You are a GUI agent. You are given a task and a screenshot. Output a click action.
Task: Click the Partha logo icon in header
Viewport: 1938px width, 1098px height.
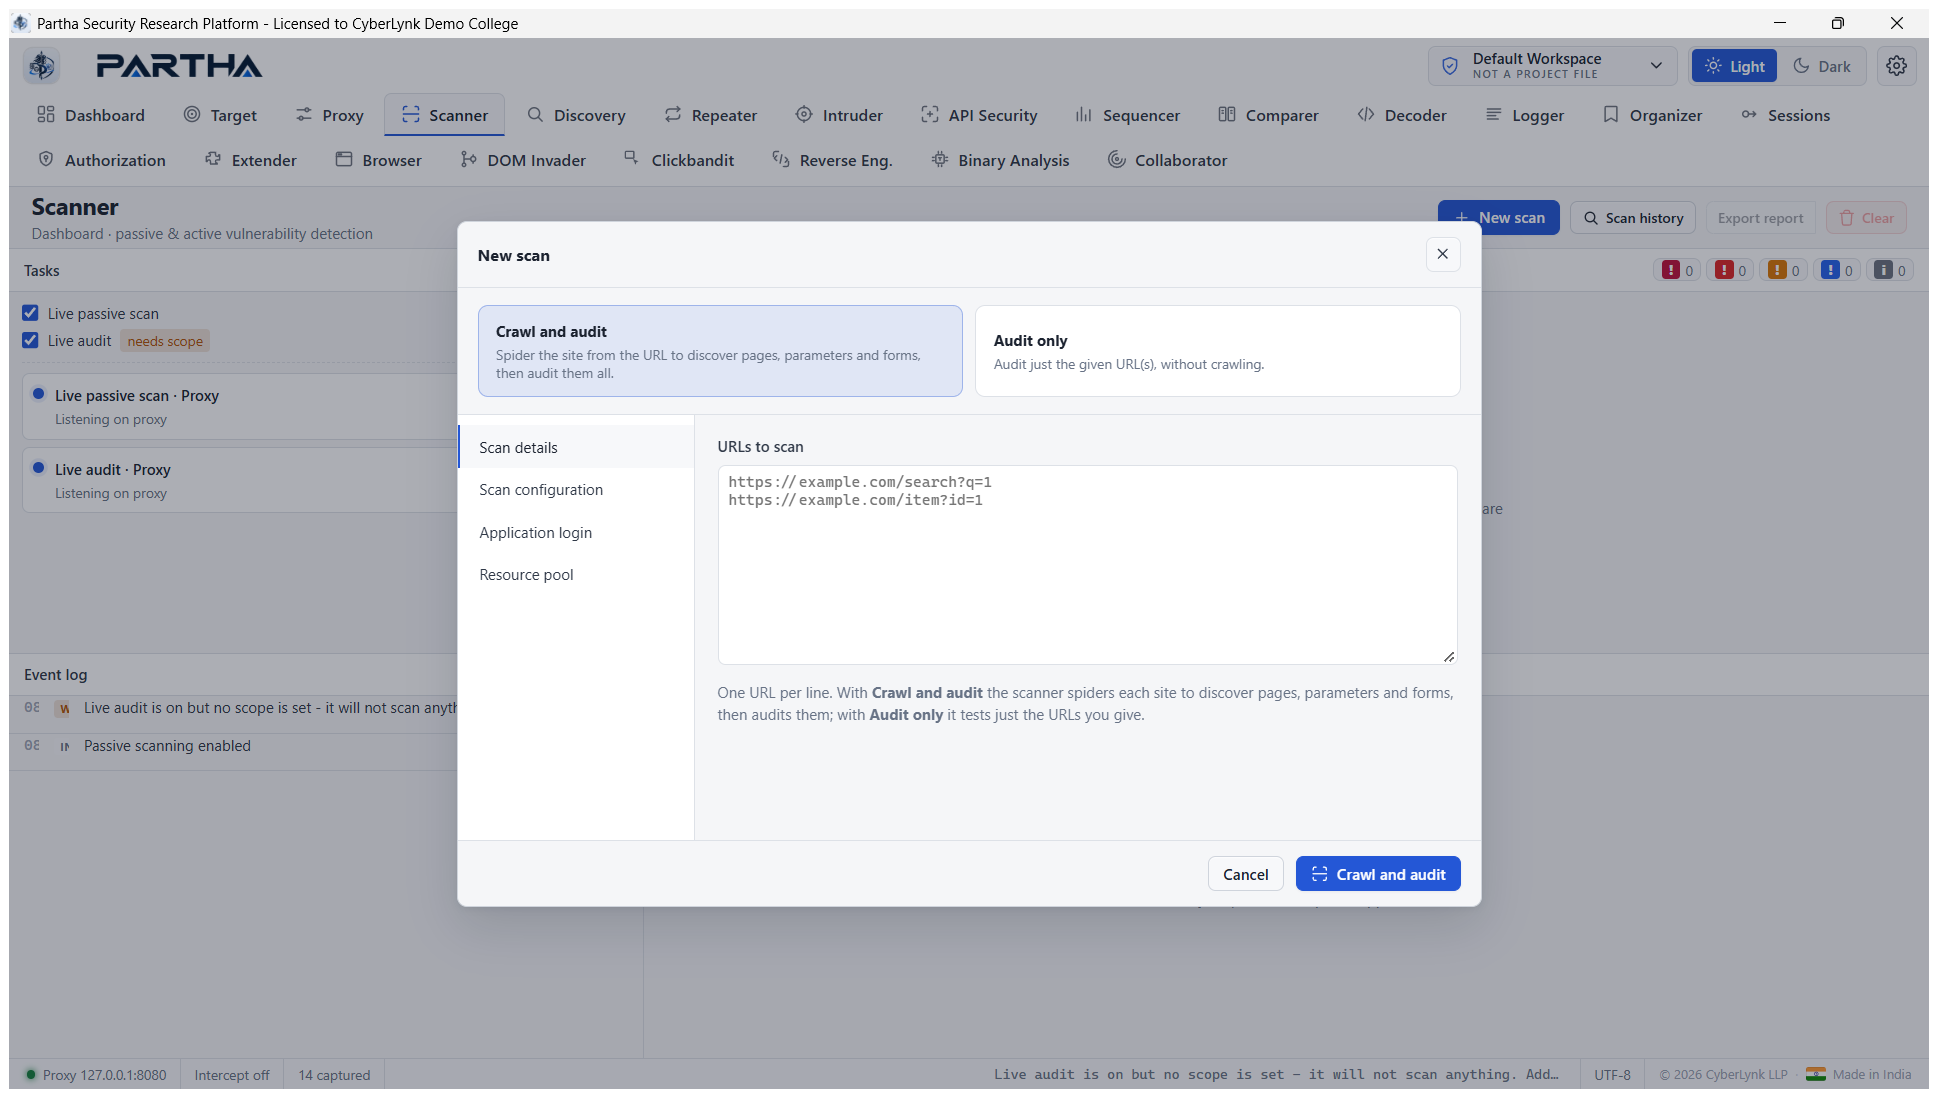pyautogui.click(x=41, y=66)
